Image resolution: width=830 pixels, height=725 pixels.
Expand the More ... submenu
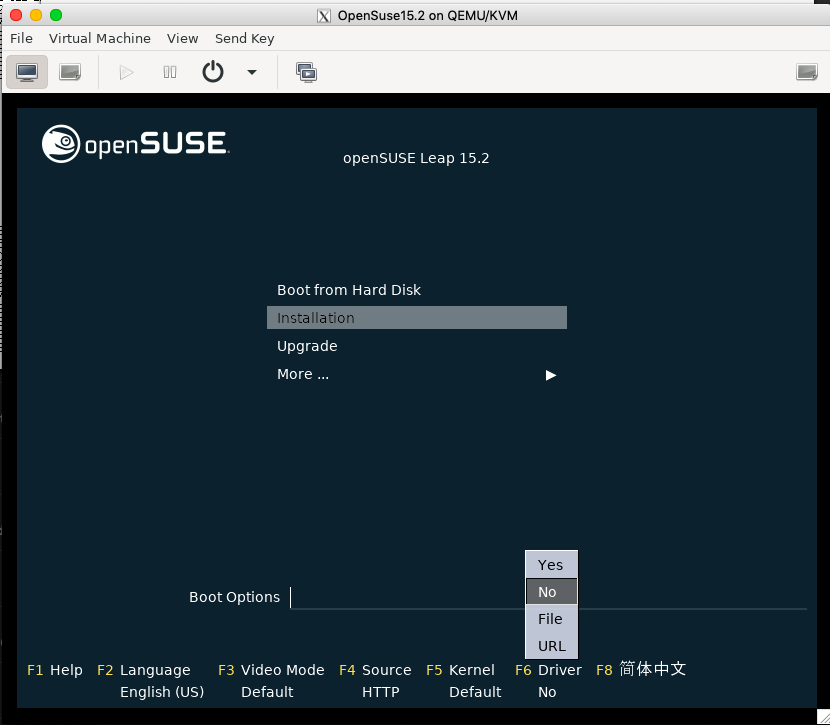417,375
